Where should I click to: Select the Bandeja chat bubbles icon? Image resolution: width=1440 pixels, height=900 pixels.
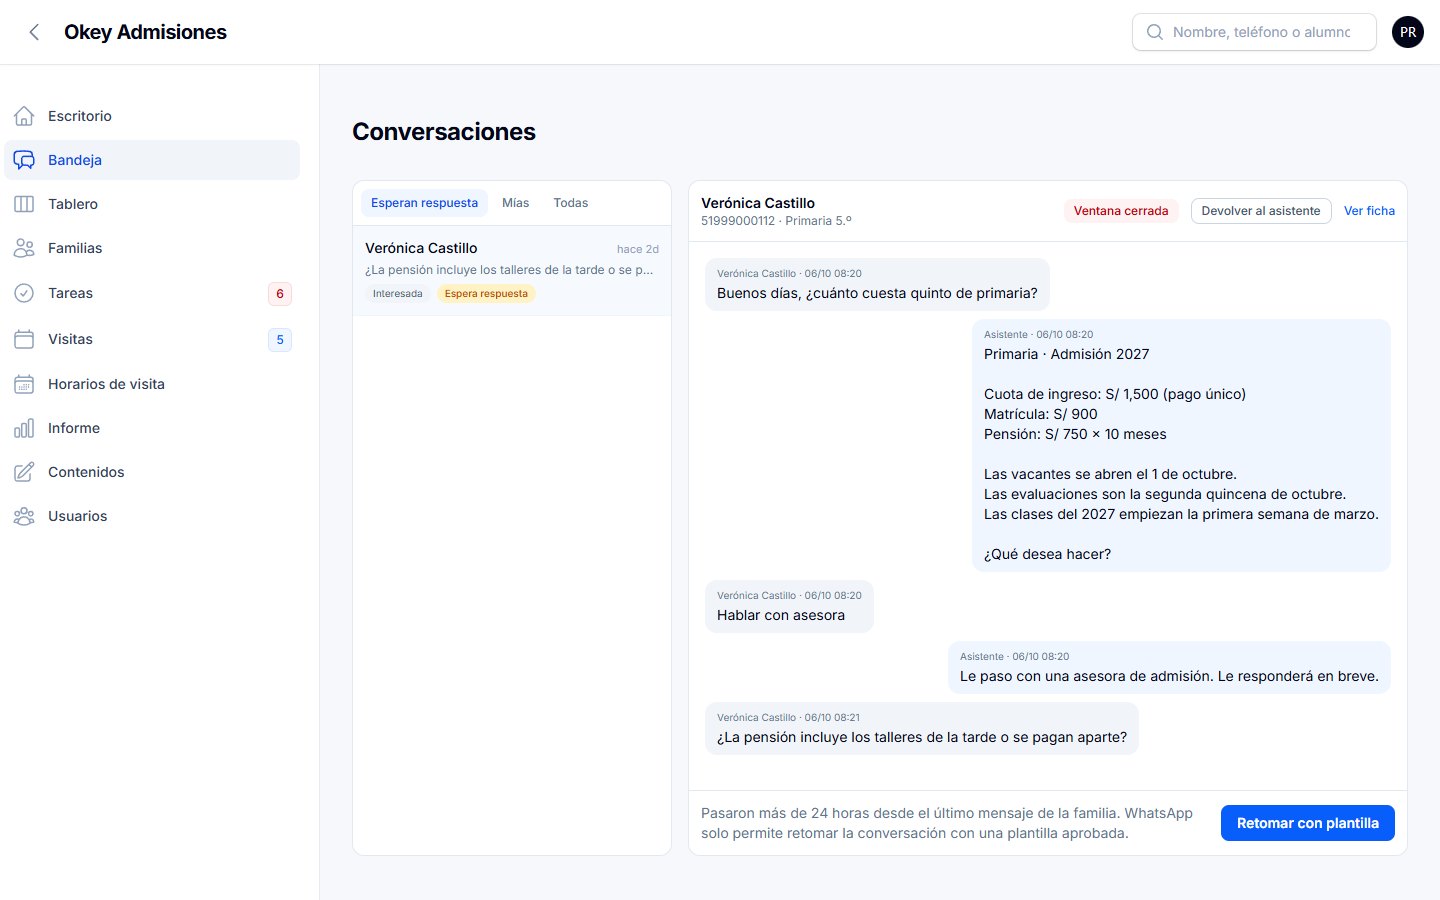coord(24,160)
